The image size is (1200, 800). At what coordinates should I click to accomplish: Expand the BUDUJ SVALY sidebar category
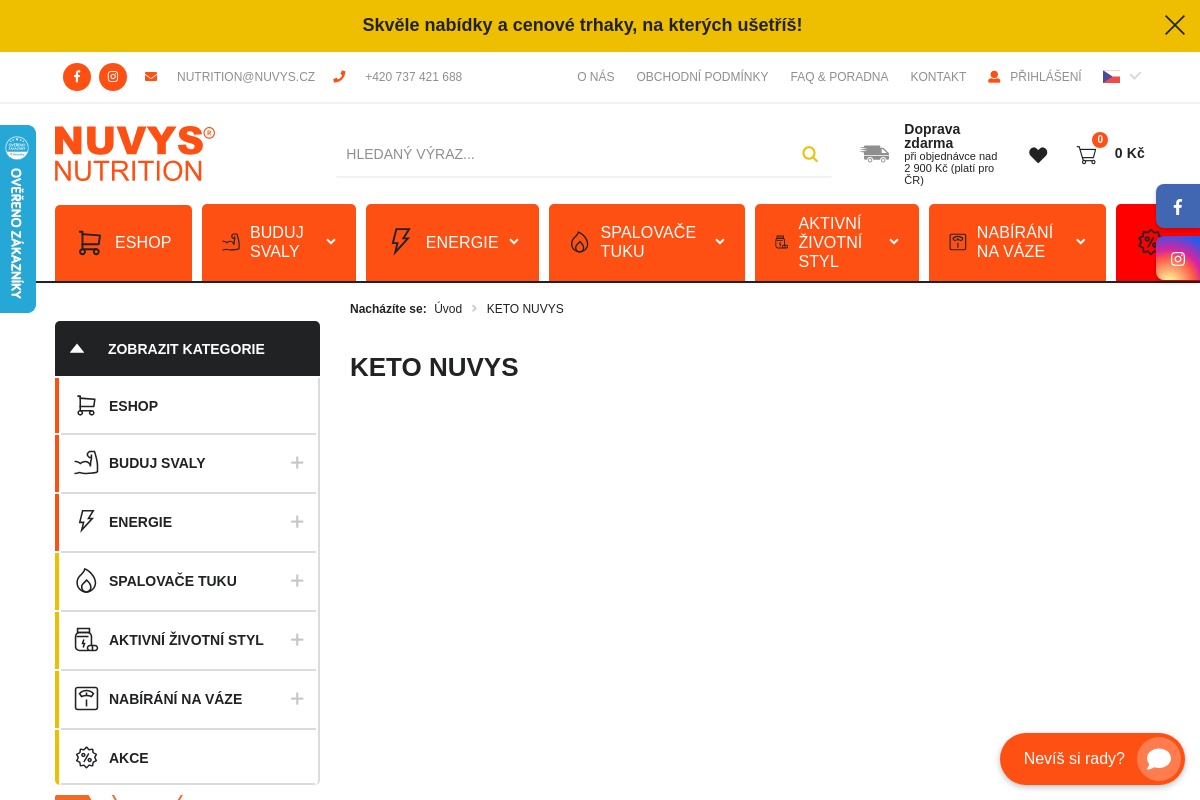(297, 463)
